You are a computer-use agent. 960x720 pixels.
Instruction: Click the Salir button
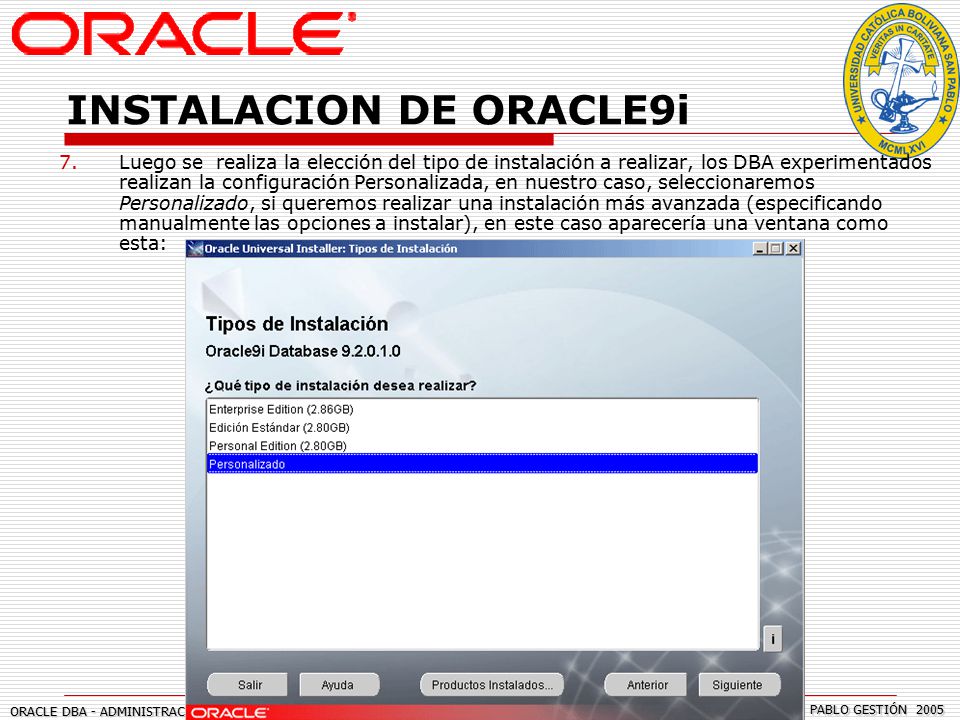tap(247, 685)
